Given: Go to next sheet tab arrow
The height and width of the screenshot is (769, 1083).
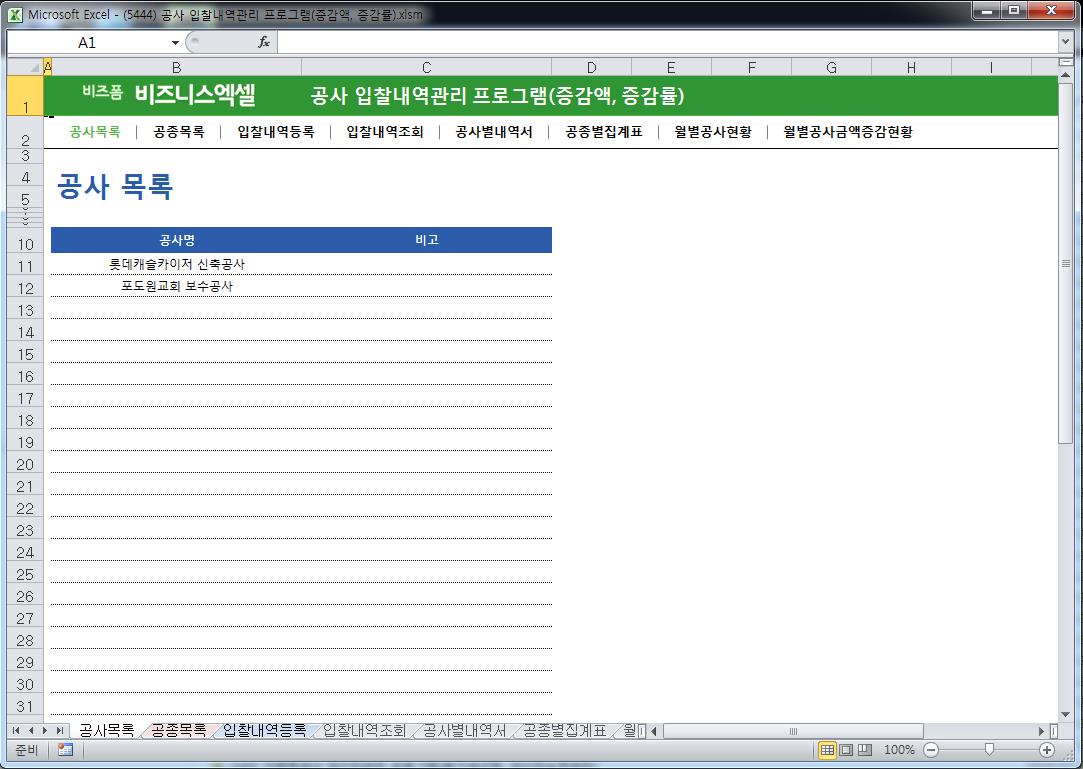Looking at the screenshot, I should click(x=45, y=730).
